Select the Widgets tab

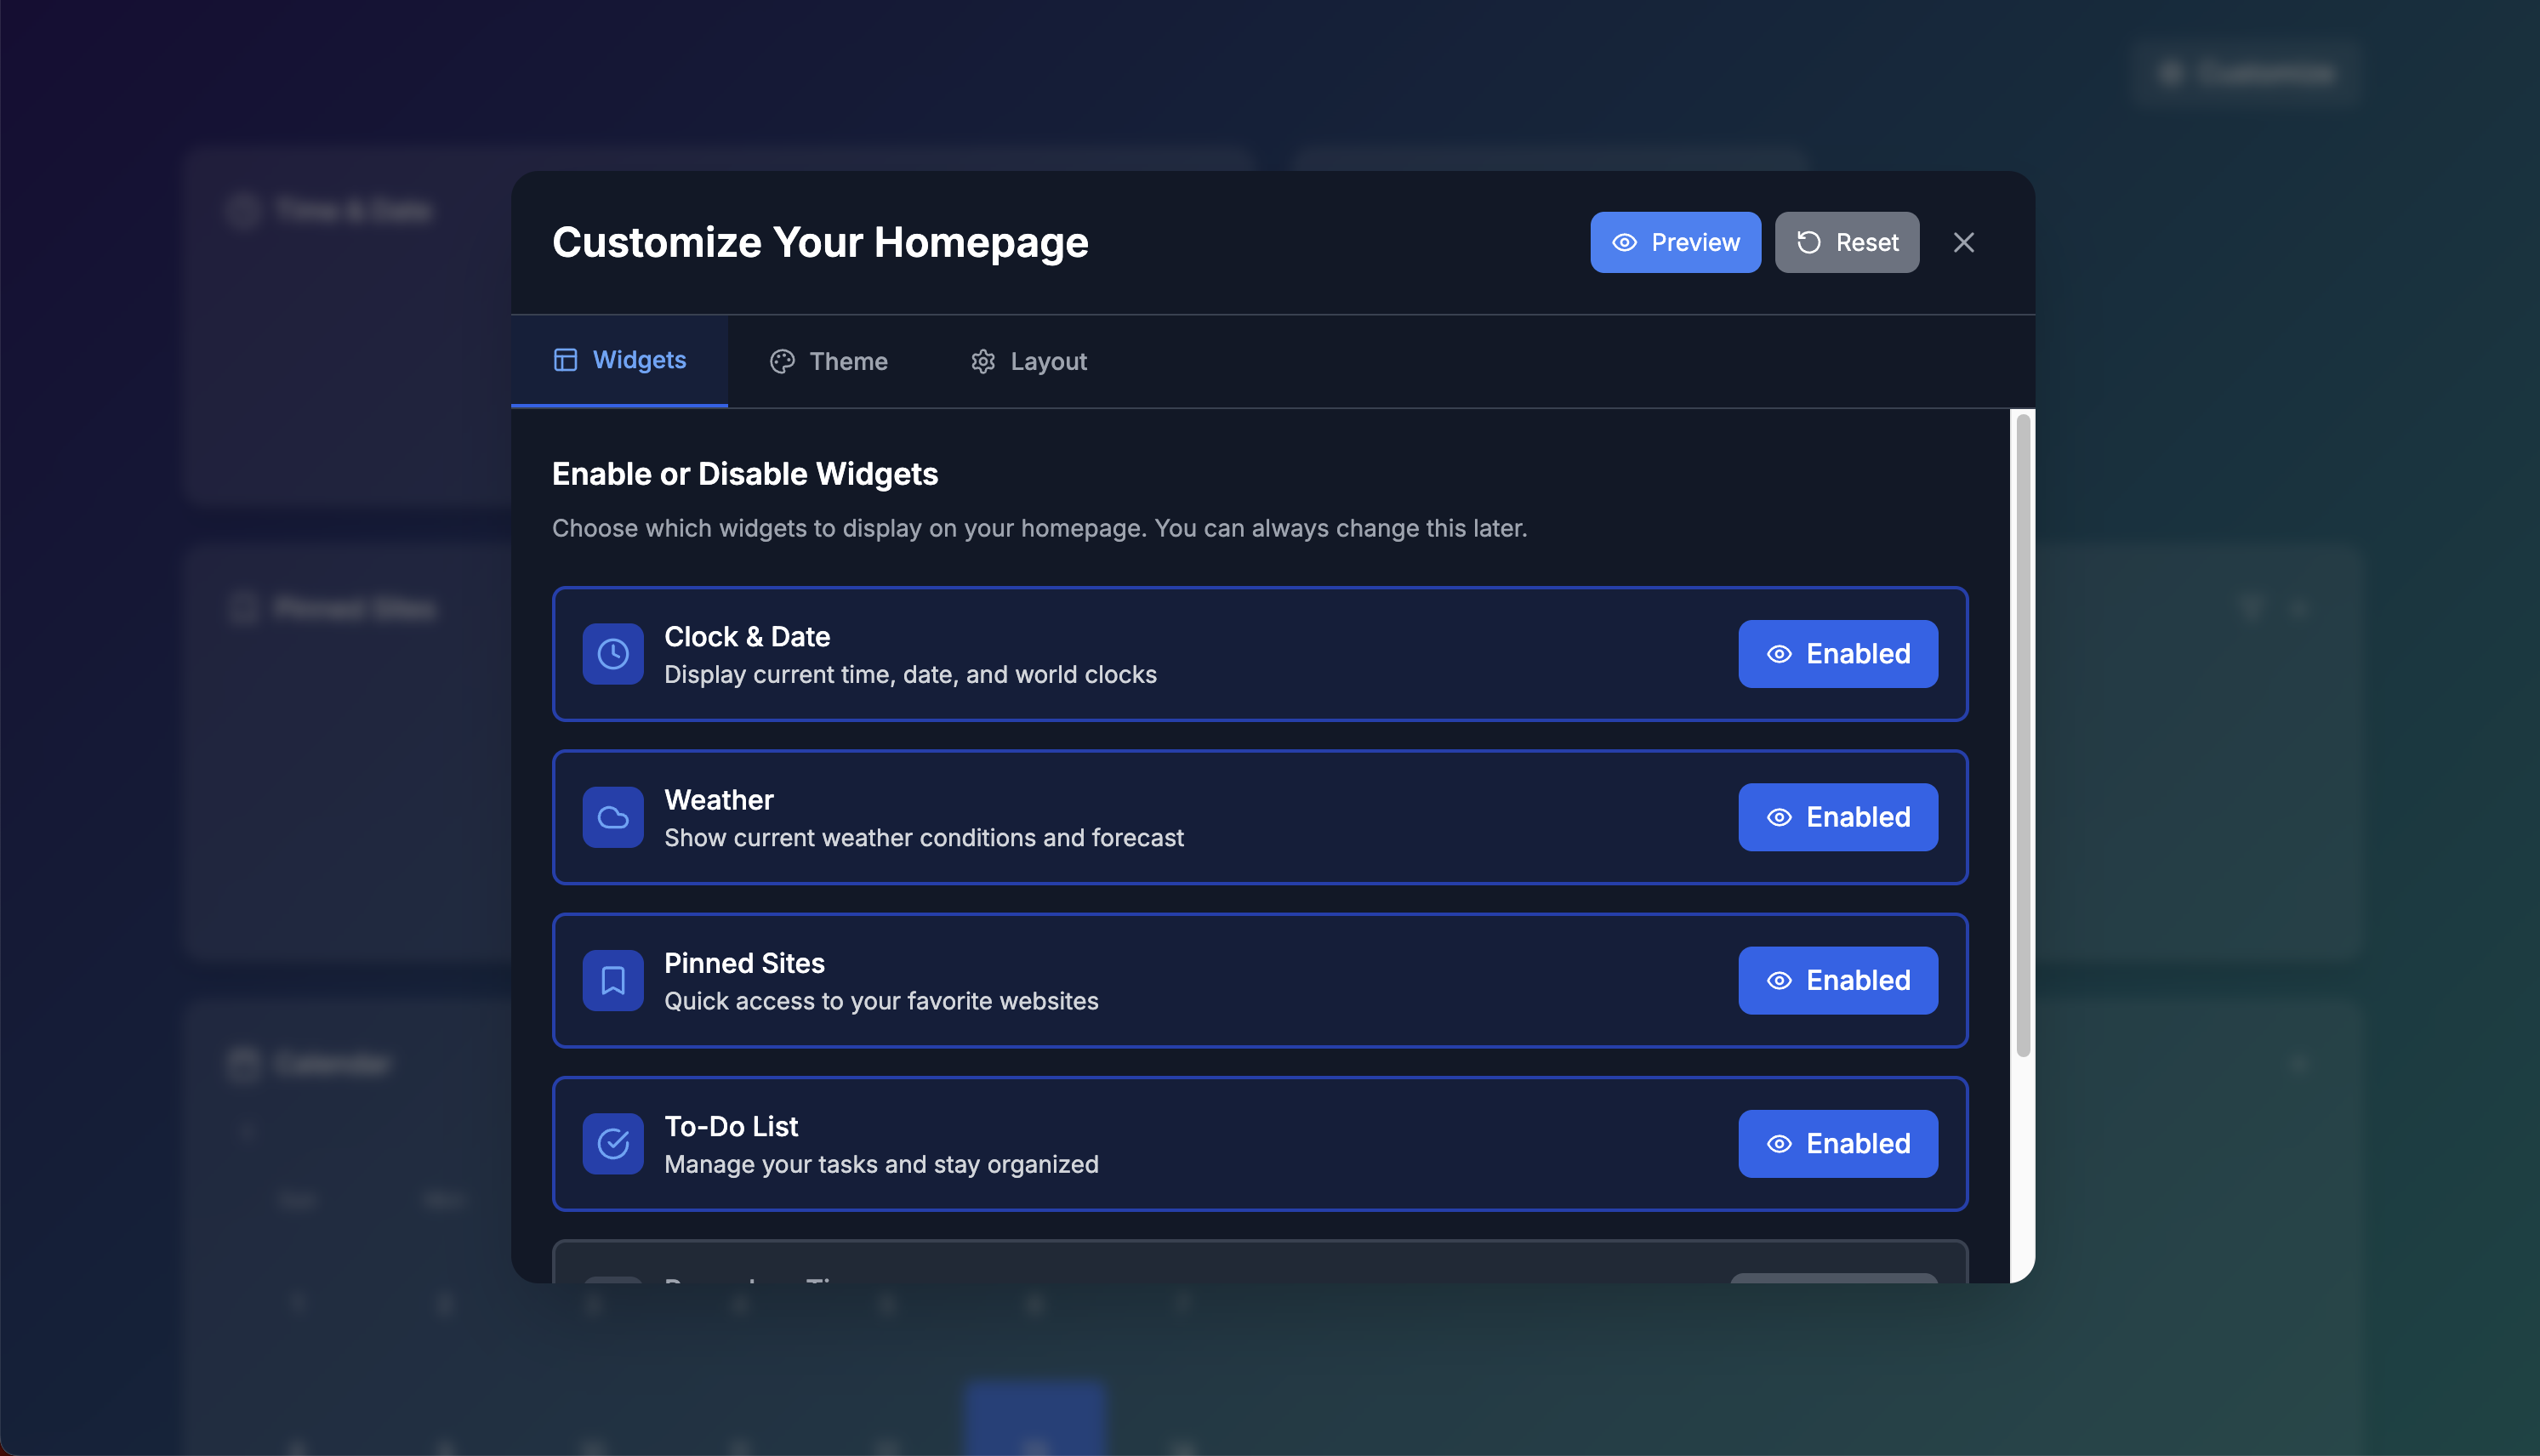620,360
